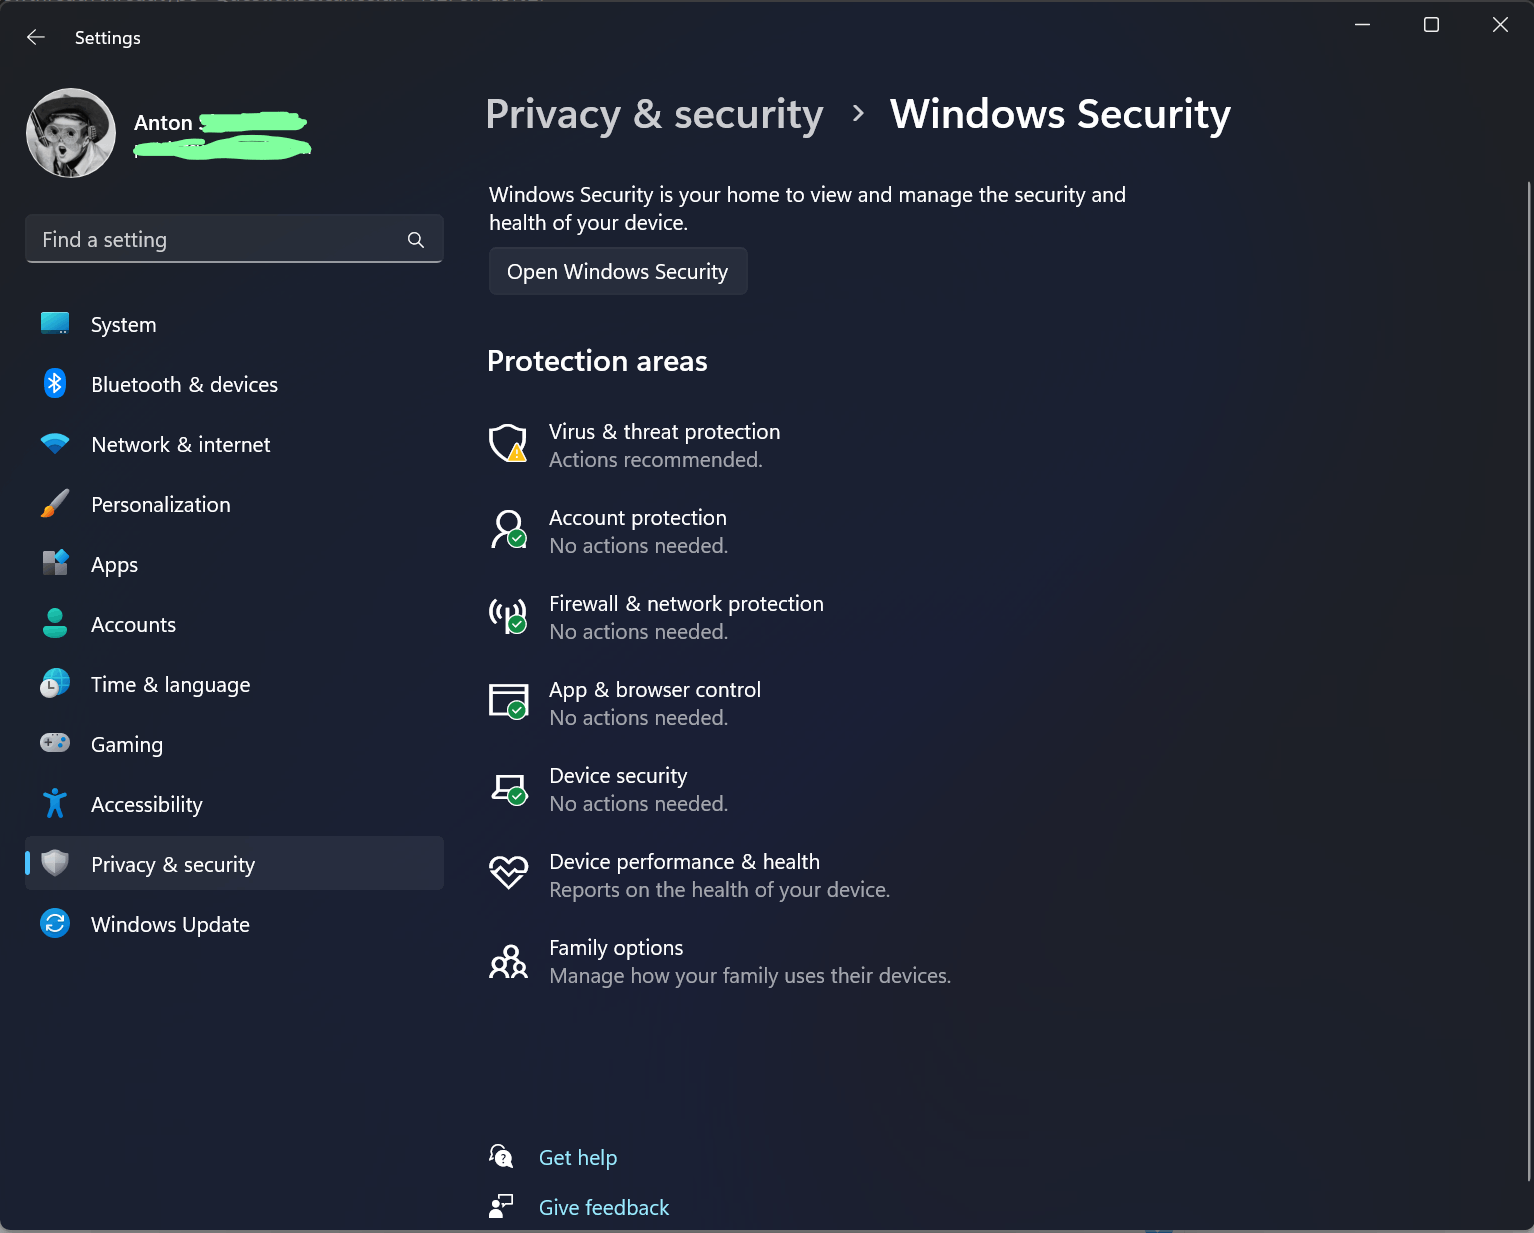Click the Apps icon in sidebar
1534x1233 pixels.
pyautogui.click(x=55, y=563)
